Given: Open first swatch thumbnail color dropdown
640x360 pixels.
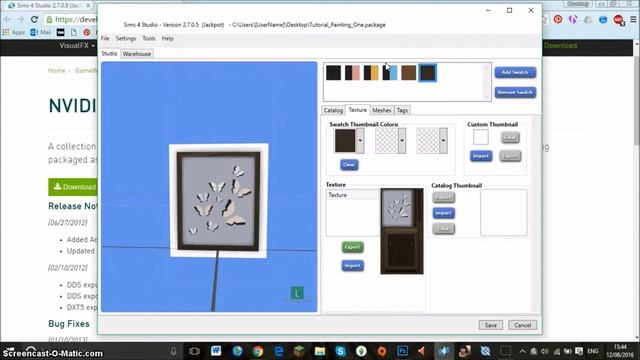Looking at the screenshot, I should (x=360, y=140).
